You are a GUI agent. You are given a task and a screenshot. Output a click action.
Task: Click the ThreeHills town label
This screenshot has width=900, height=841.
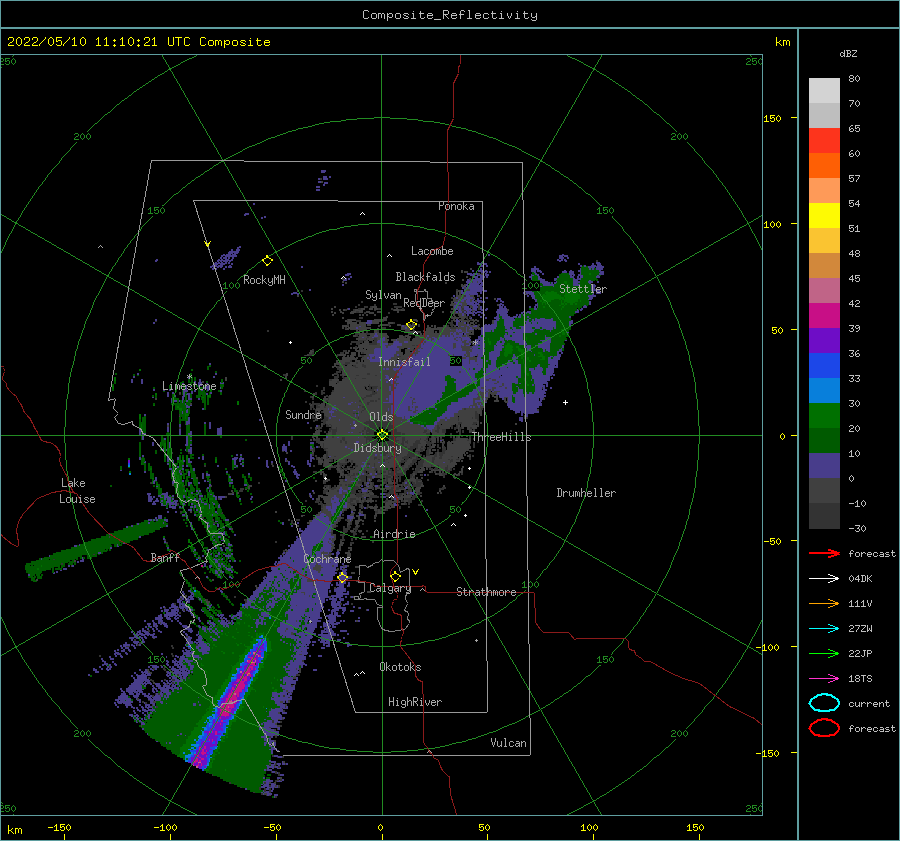coord(501,437)
